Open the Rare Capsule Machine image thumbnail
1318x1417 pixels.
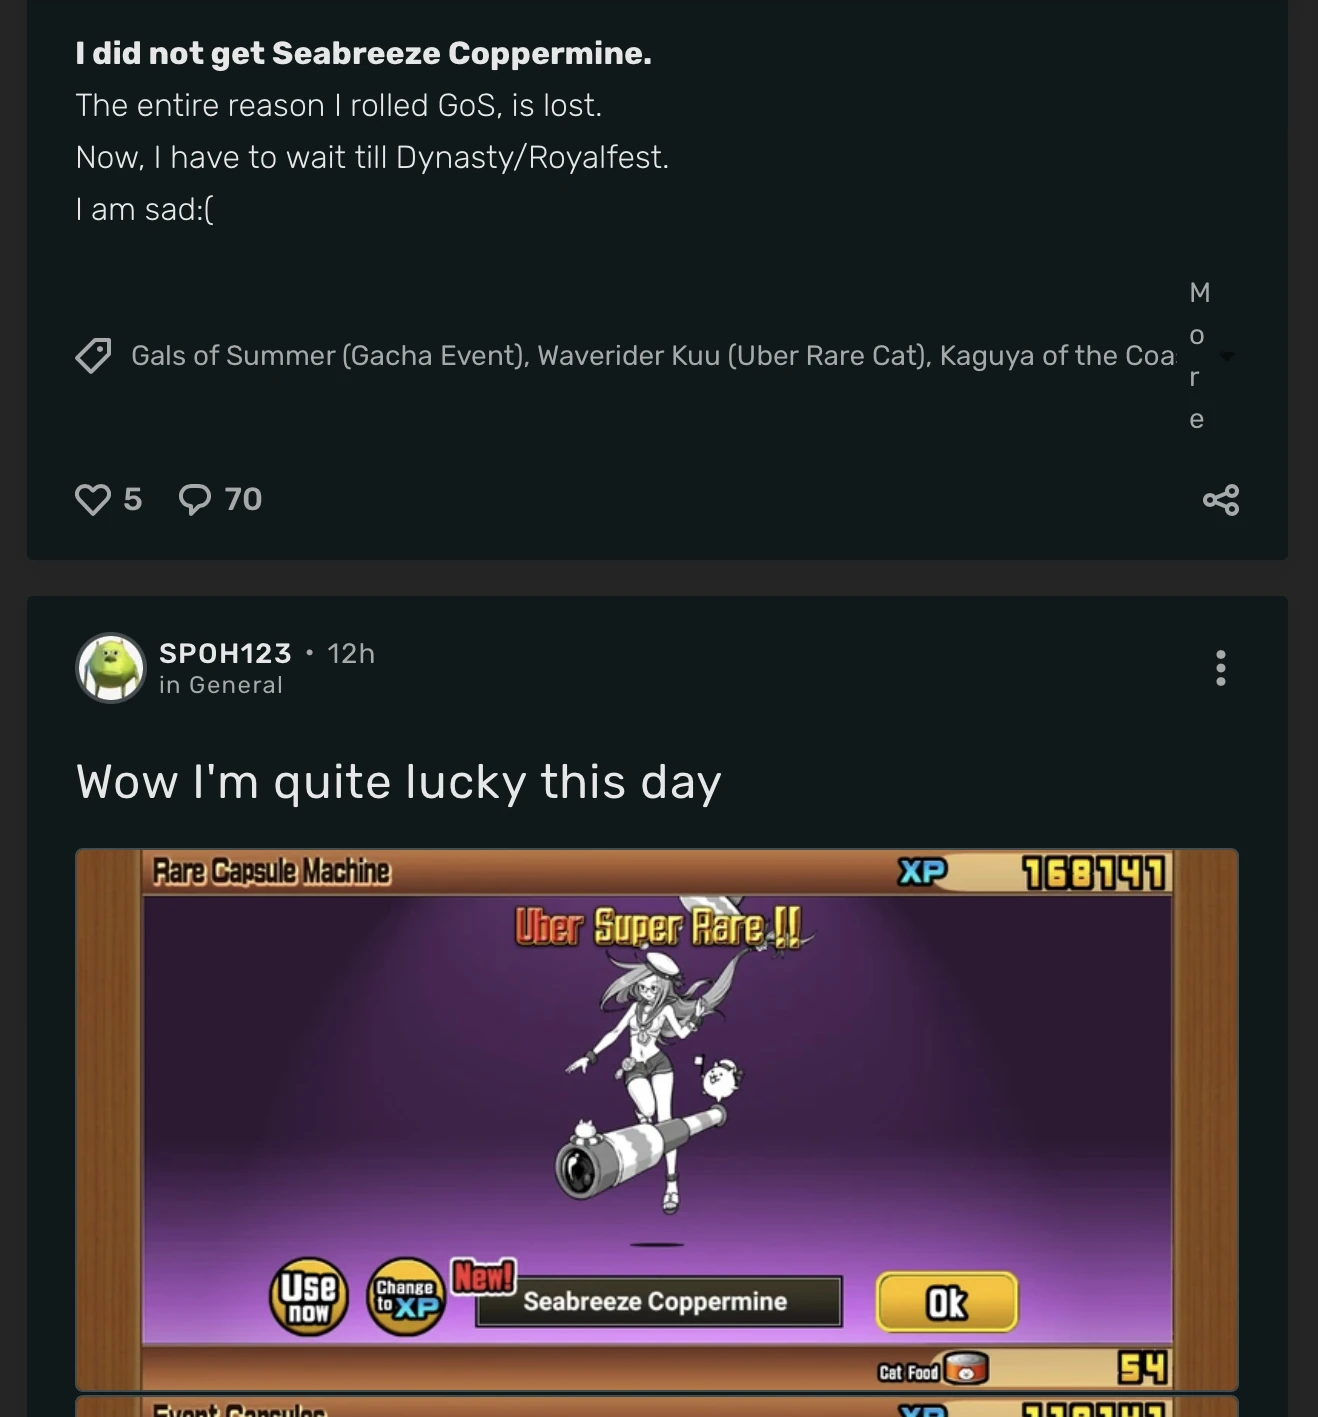pyautogui.click(x=657, y=1120)
